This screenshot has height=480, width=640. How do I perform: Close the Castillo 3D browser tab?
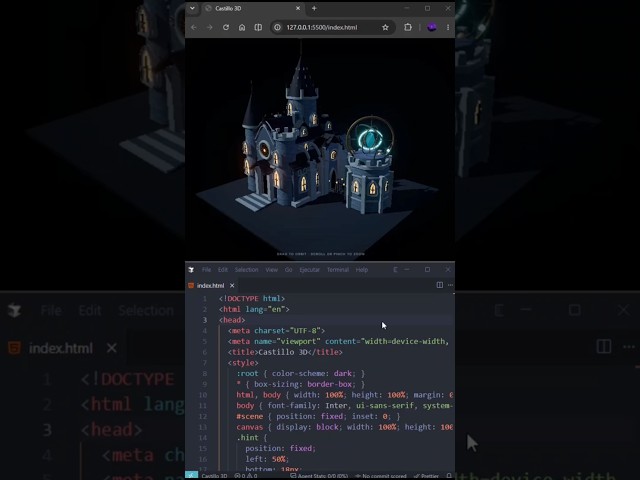(298, 8)
